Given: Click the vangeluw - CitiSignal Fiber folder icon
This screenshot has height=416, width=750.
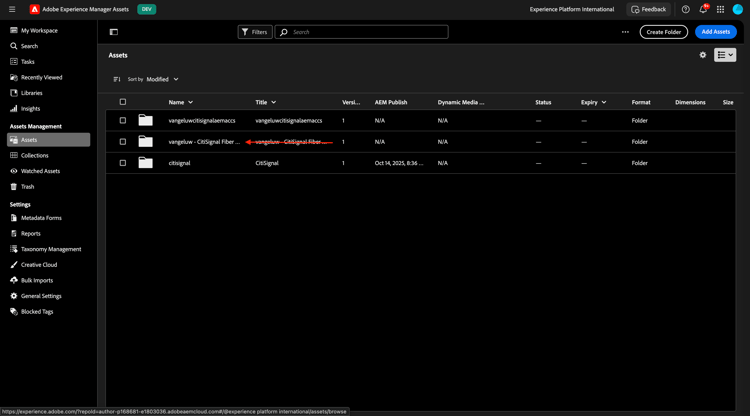Looking at the screenshot, I should pyautogui.click(x=145, y=142).
